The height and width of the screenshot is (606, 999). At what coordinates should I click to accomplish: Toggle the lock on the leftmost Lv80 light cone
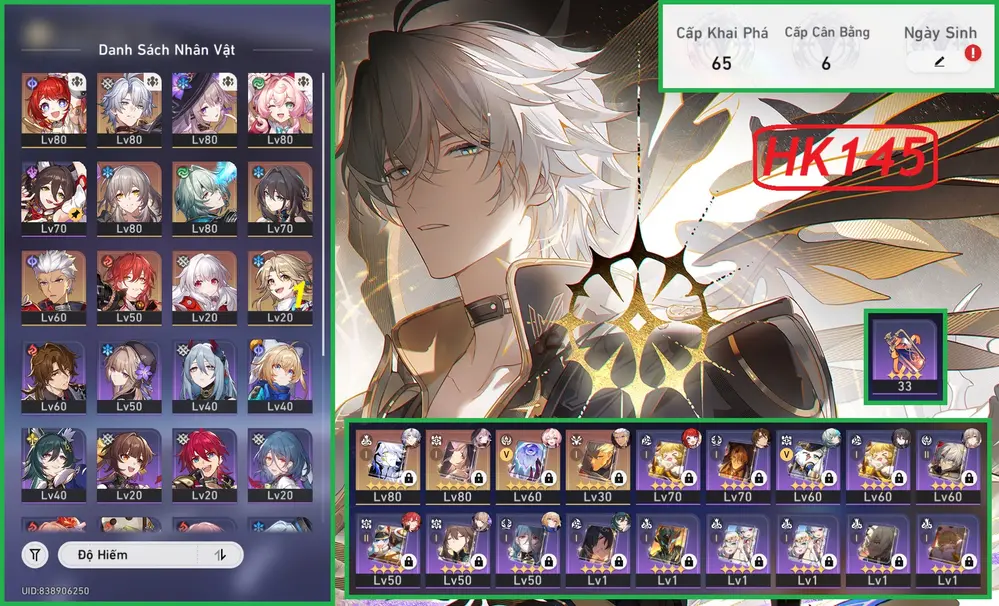tap(408, 478)
